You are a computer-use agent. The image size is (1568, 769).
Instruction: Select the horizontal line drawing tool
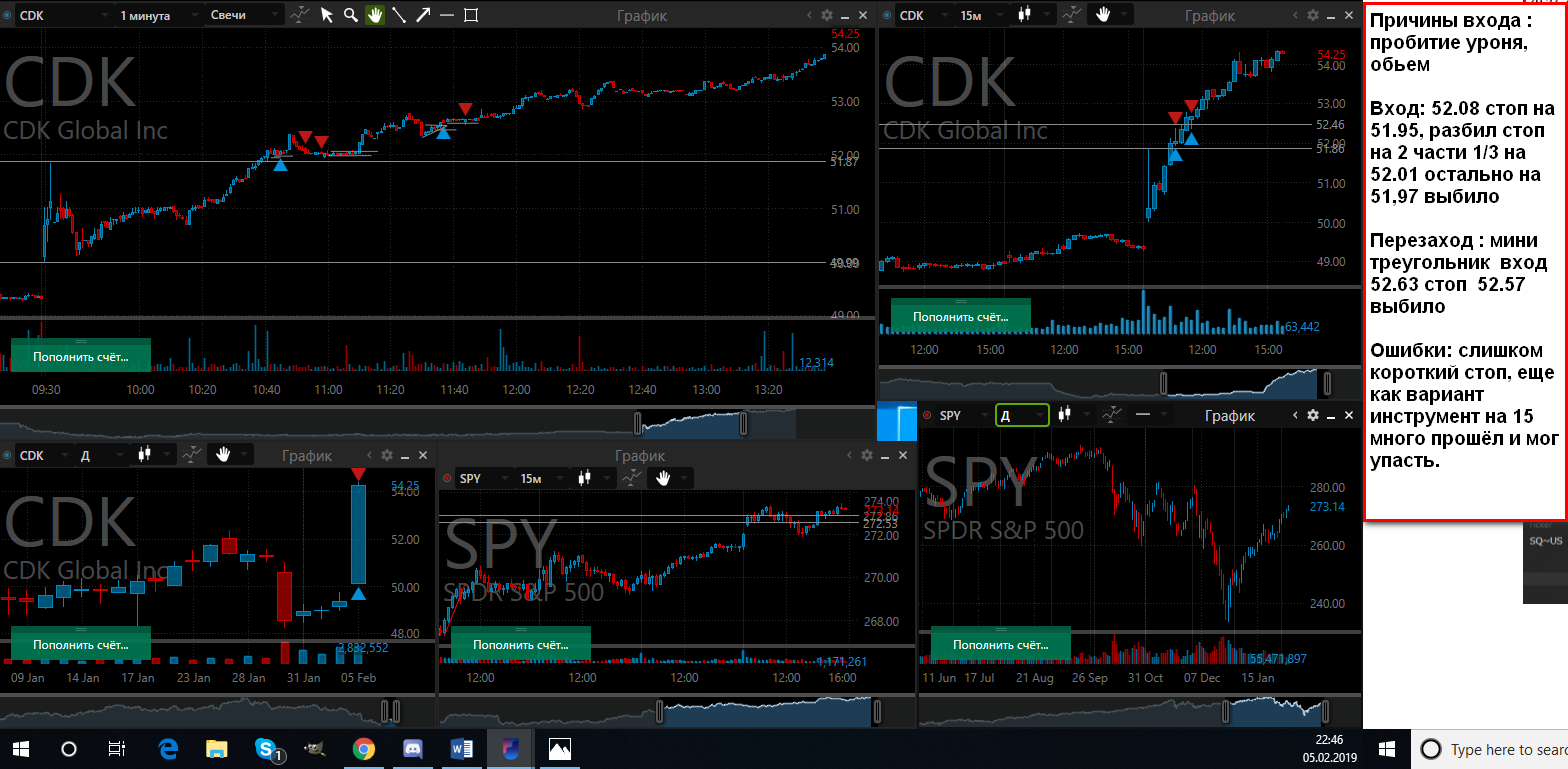tap(447, 15)
